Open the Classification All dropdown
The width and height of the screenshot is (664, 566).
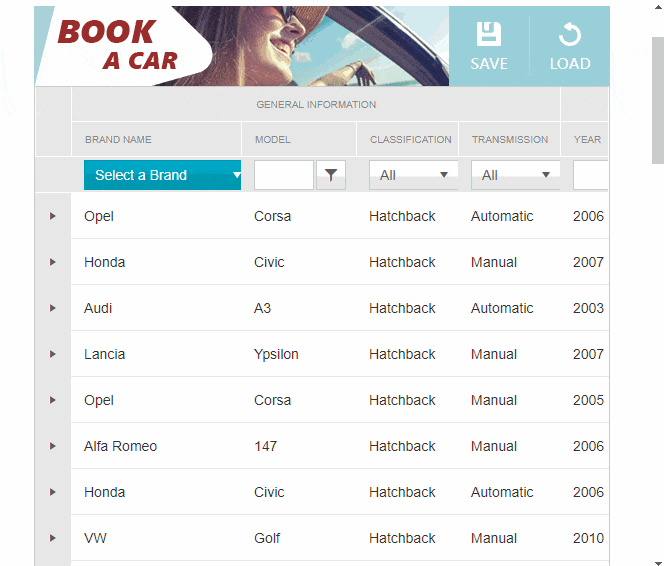coord(413,175)
